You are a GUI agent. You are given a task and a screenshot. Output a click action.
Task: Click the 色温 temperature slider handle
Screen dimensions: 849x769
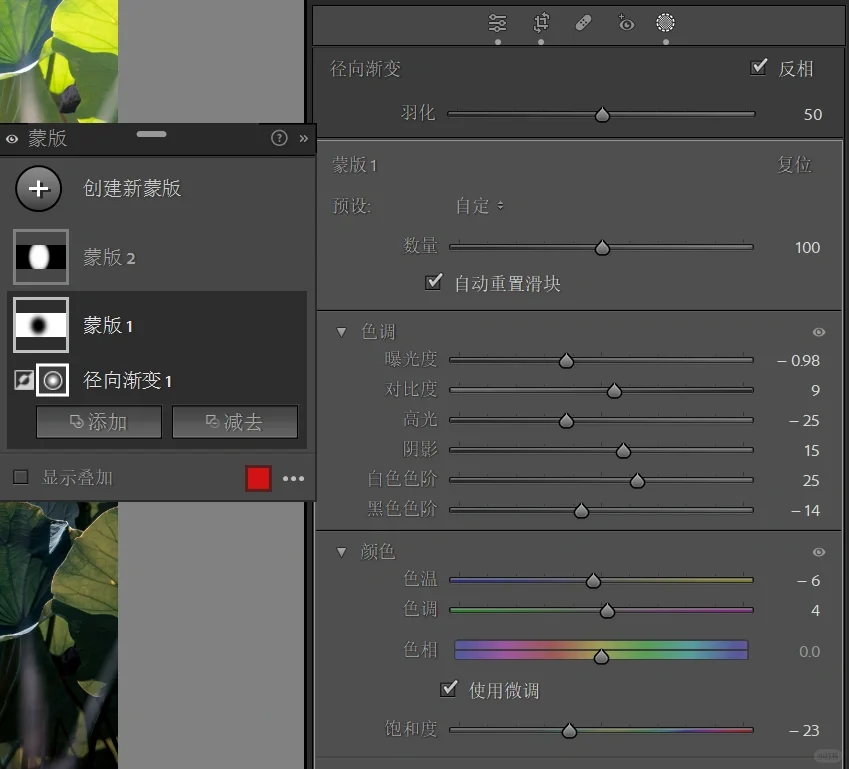(593, 581)
